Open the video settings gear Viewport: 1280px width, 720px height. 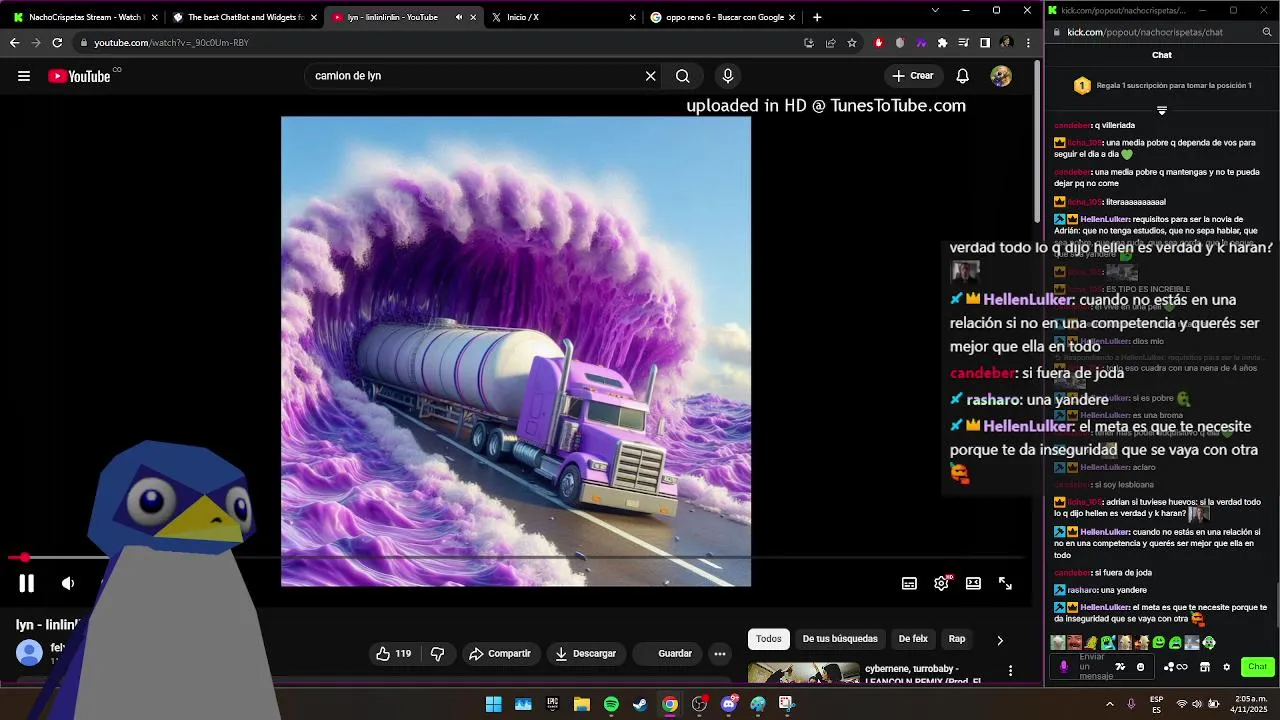941,584
